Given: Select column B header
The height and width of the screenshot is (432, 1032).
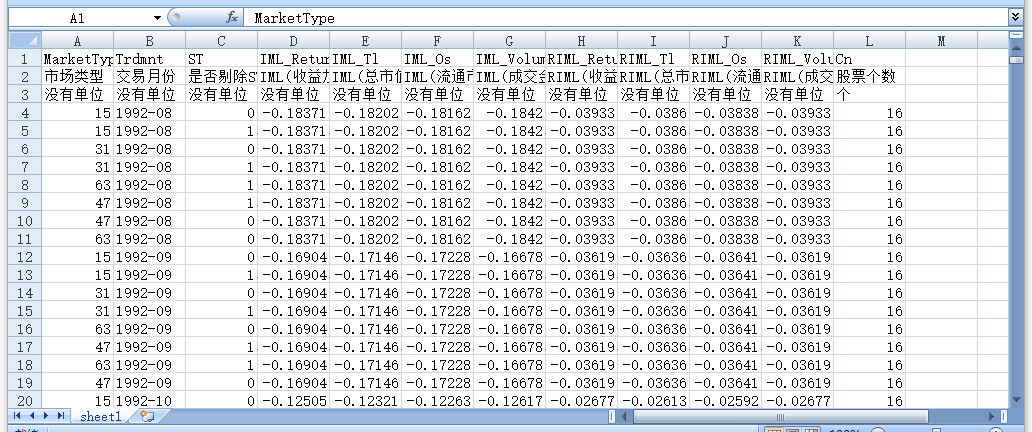Looking at the screenshot, I should [149, 41].
